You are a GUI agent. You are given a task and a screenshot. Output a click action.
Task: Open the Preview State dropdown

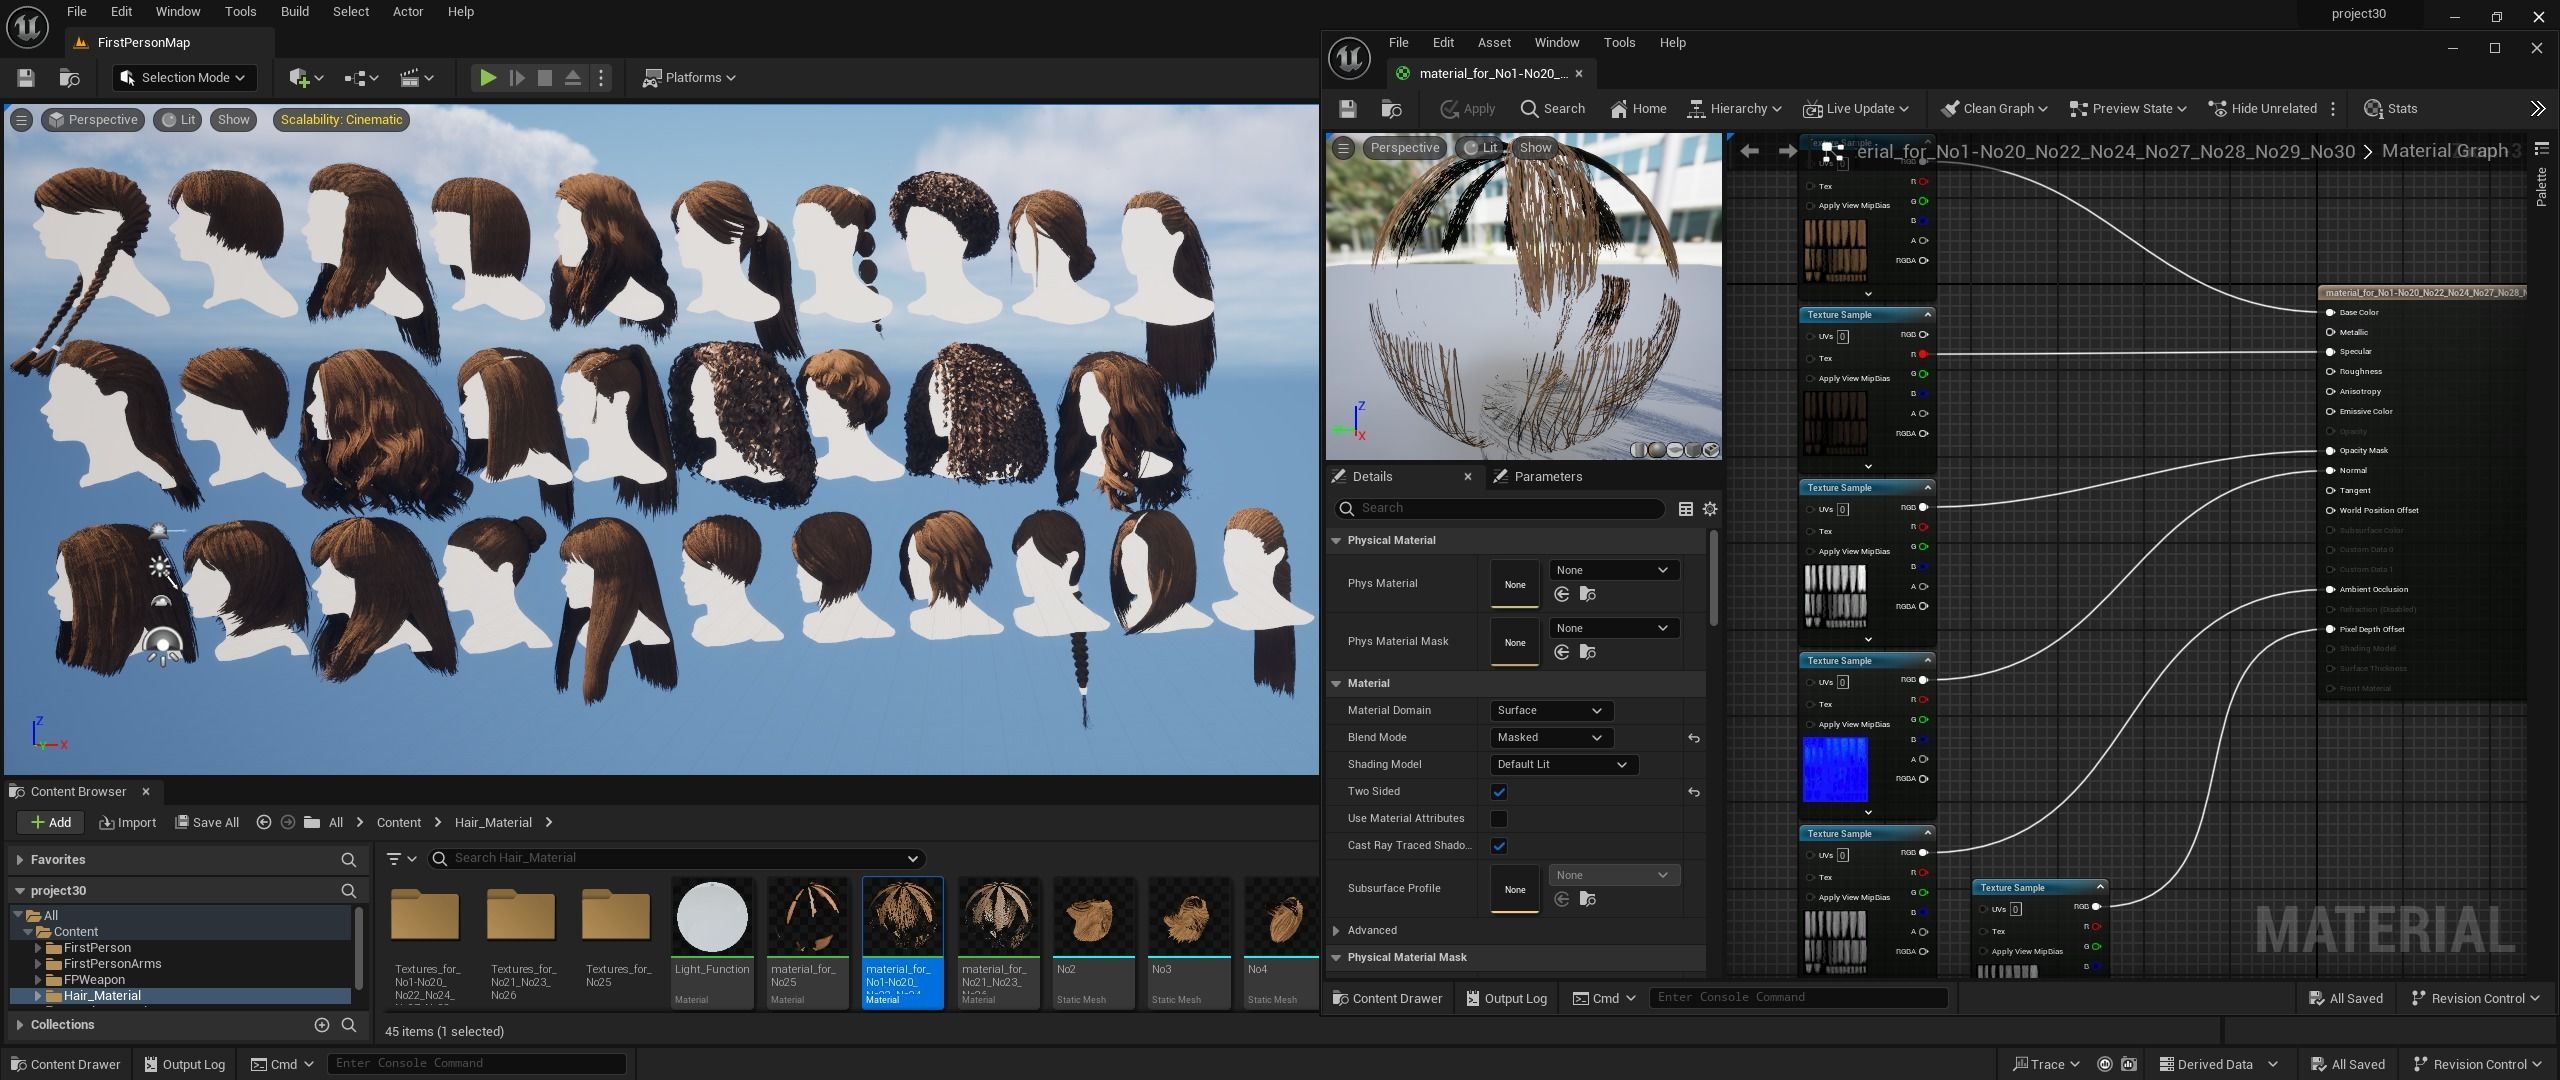tap(2128, 109)
